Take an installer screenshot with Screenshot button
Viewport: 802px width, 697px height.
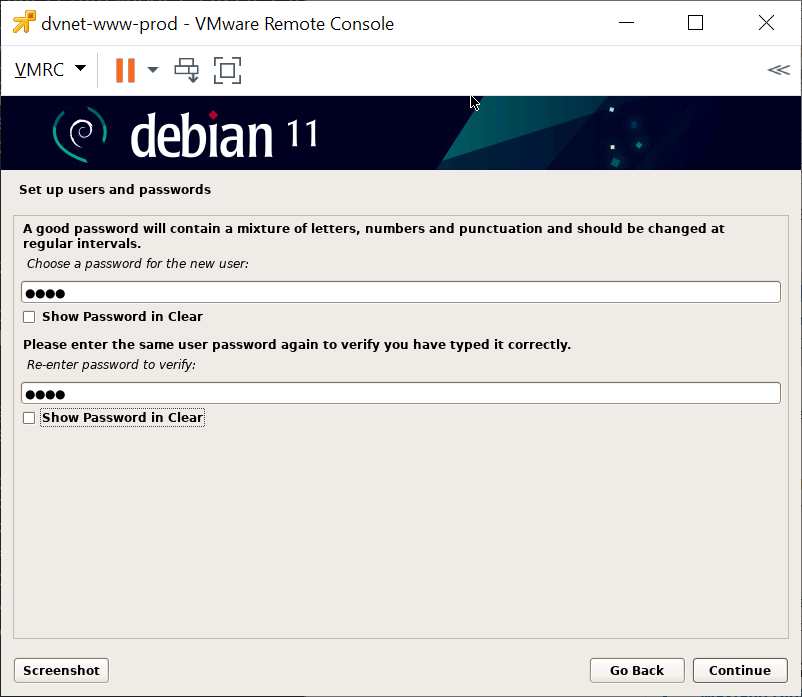[61, 670]
